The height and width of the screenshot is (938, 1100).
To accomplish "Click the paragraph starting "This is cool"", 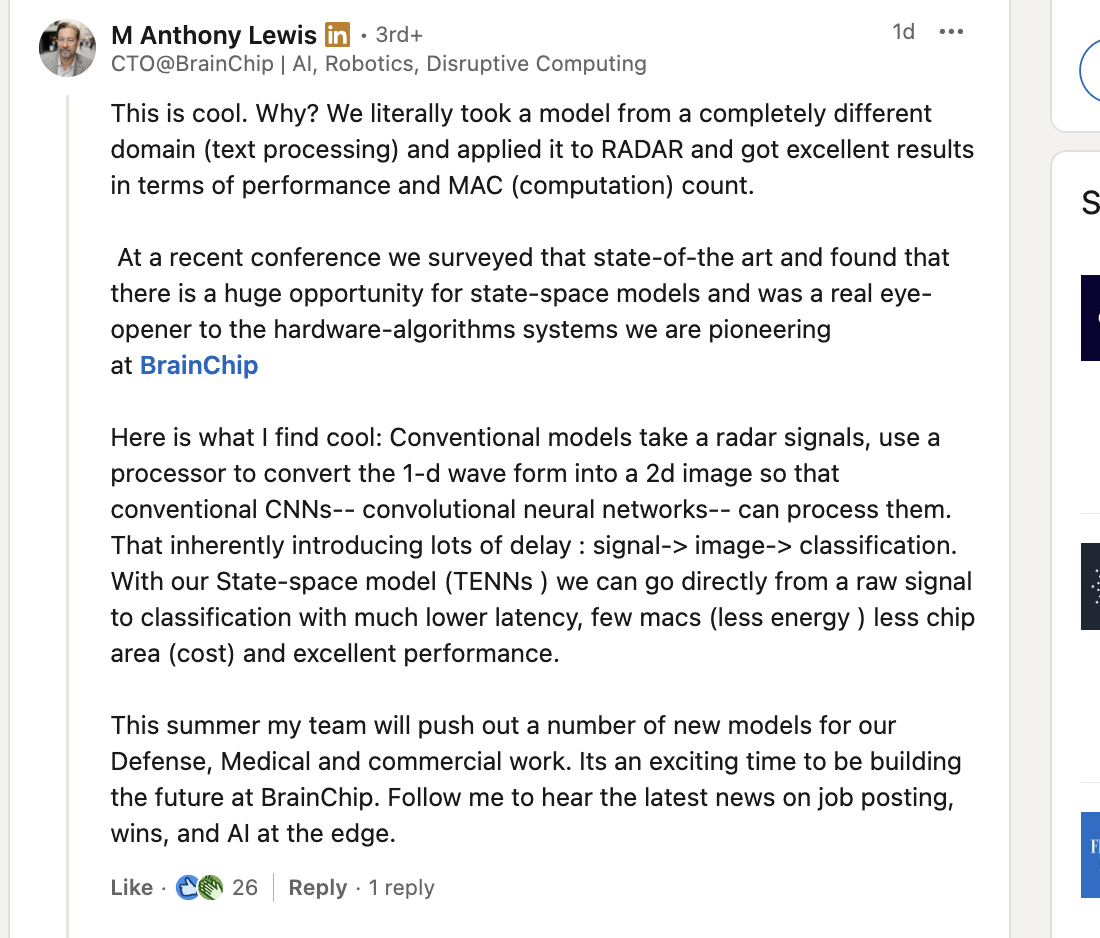I will [540, 149].
